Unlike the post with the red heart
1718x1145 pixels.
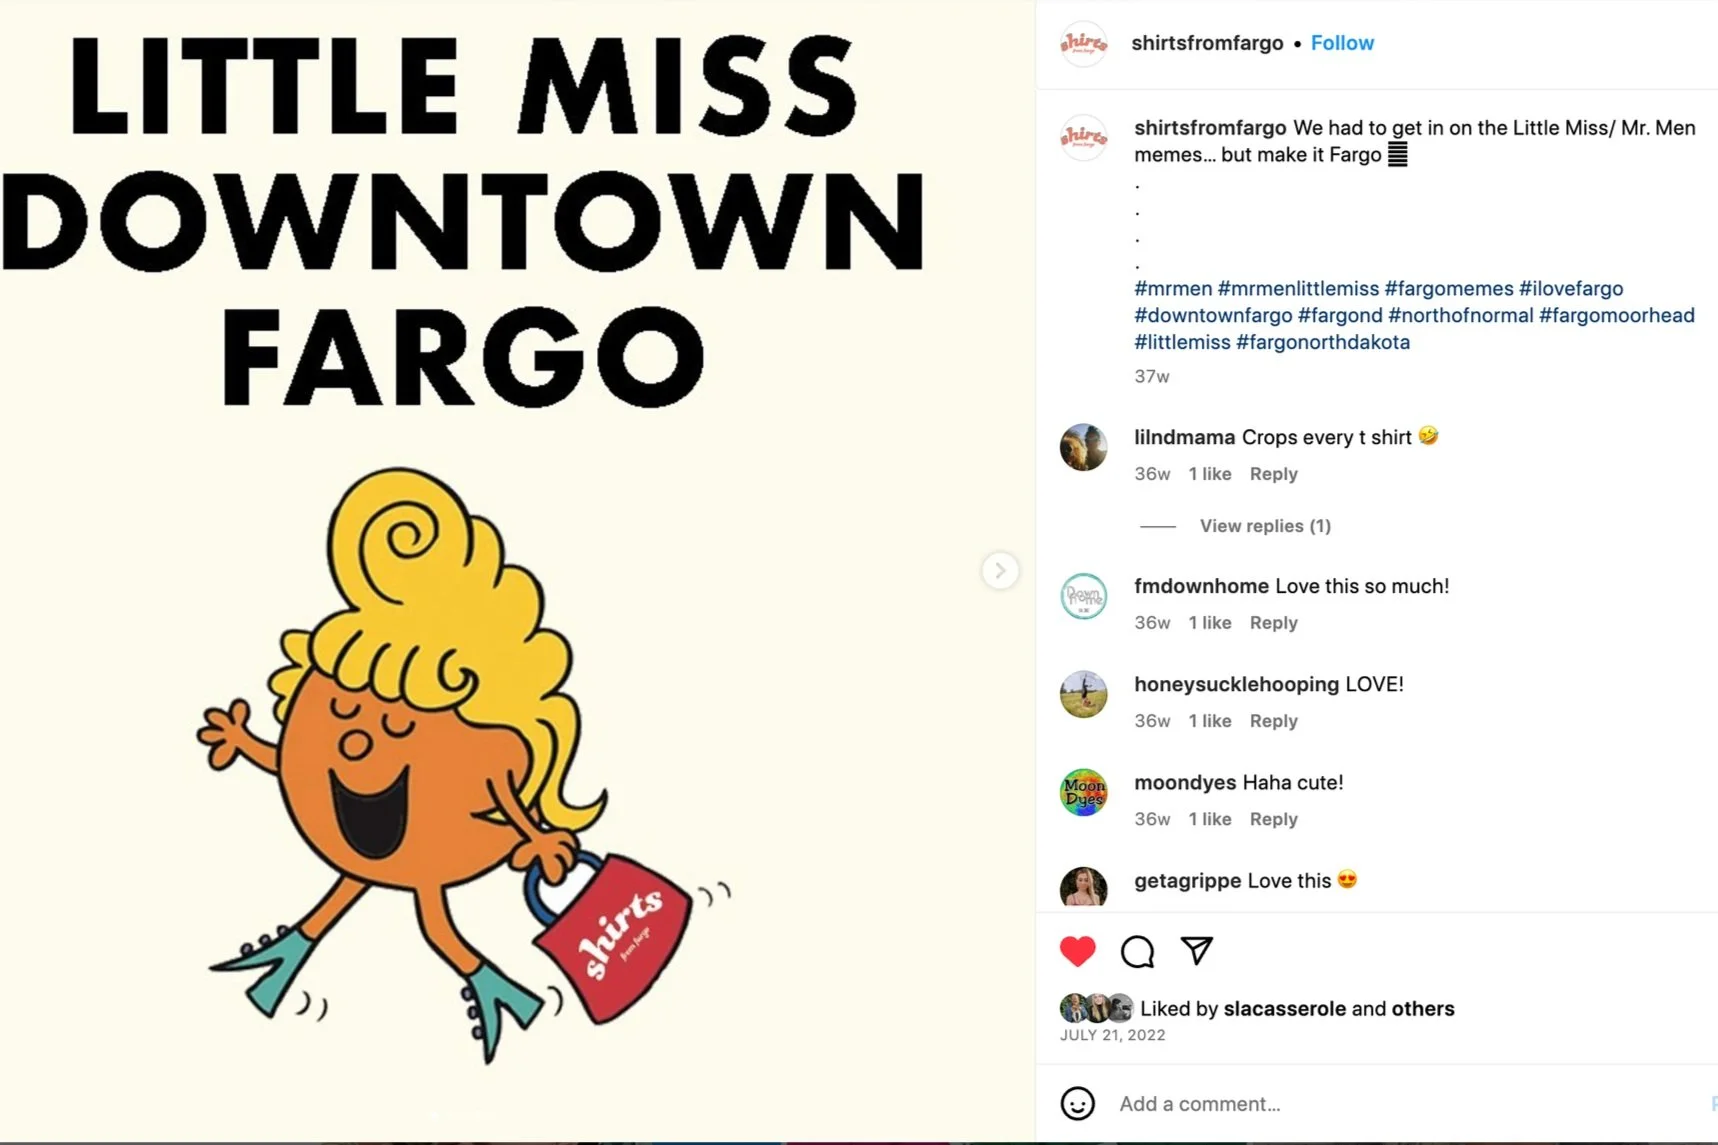(1077, 951)
